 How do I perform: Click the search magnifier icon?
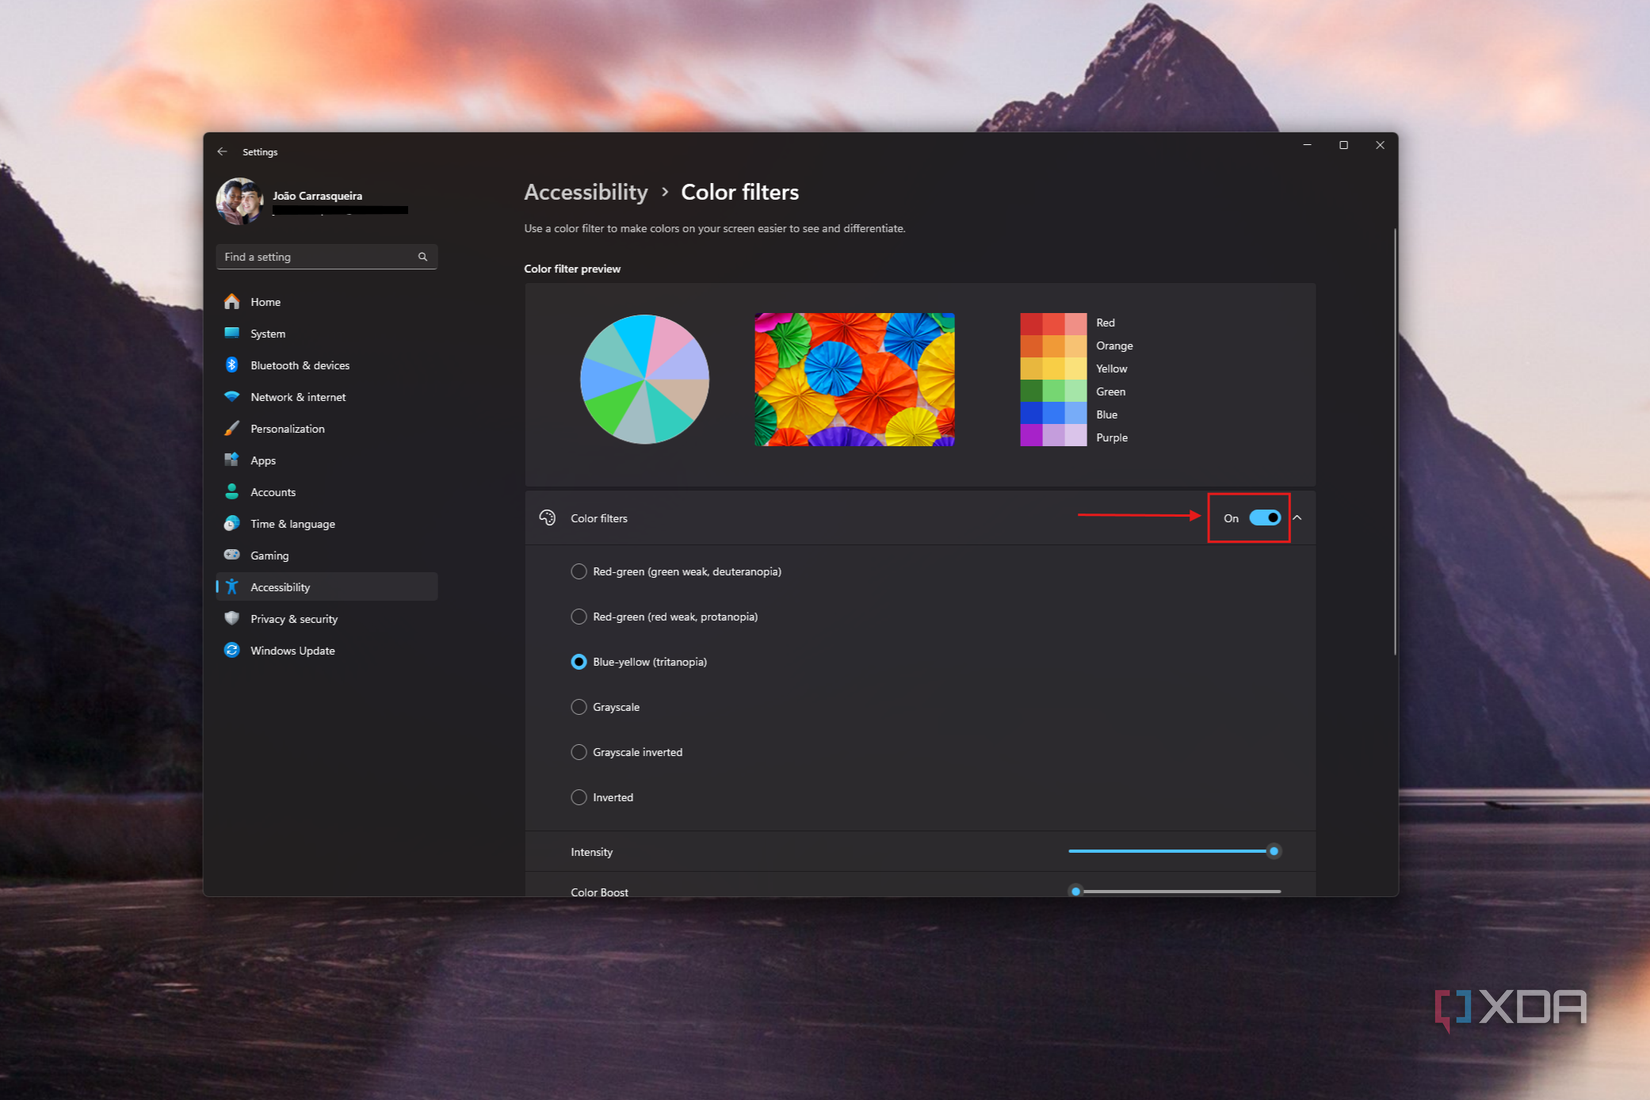point(423,257)
